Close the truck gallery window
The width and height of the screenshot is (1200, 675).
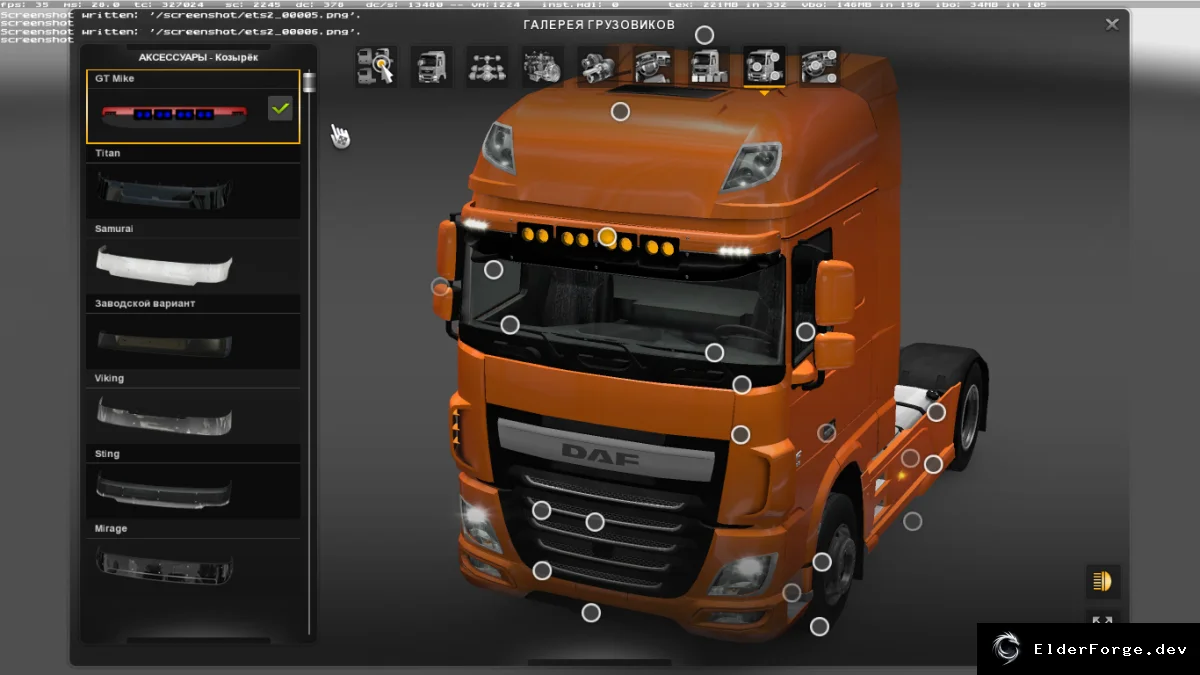1112,24
